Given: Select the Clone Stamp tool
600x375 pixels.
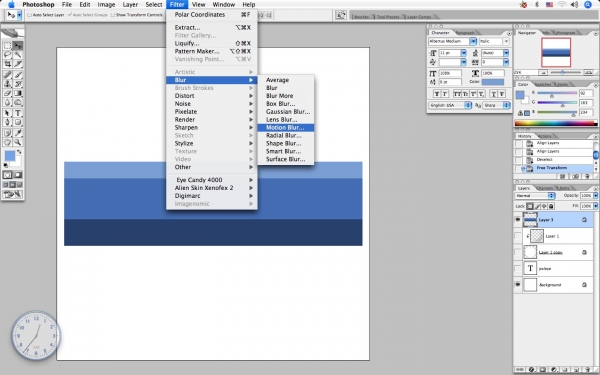Looking at the screenshot, I should tap(7, 84).
